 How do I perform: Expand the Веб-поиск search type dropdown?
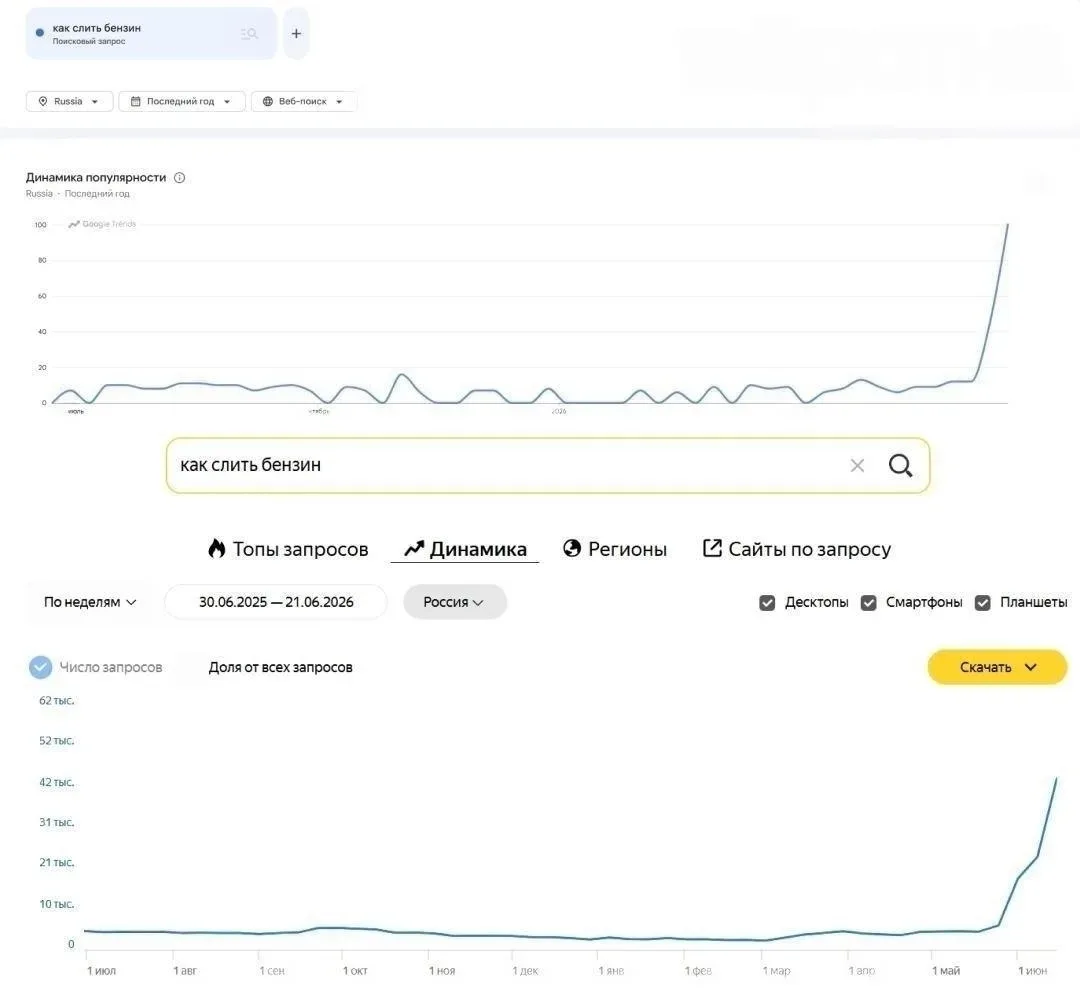tap(304, 101)
